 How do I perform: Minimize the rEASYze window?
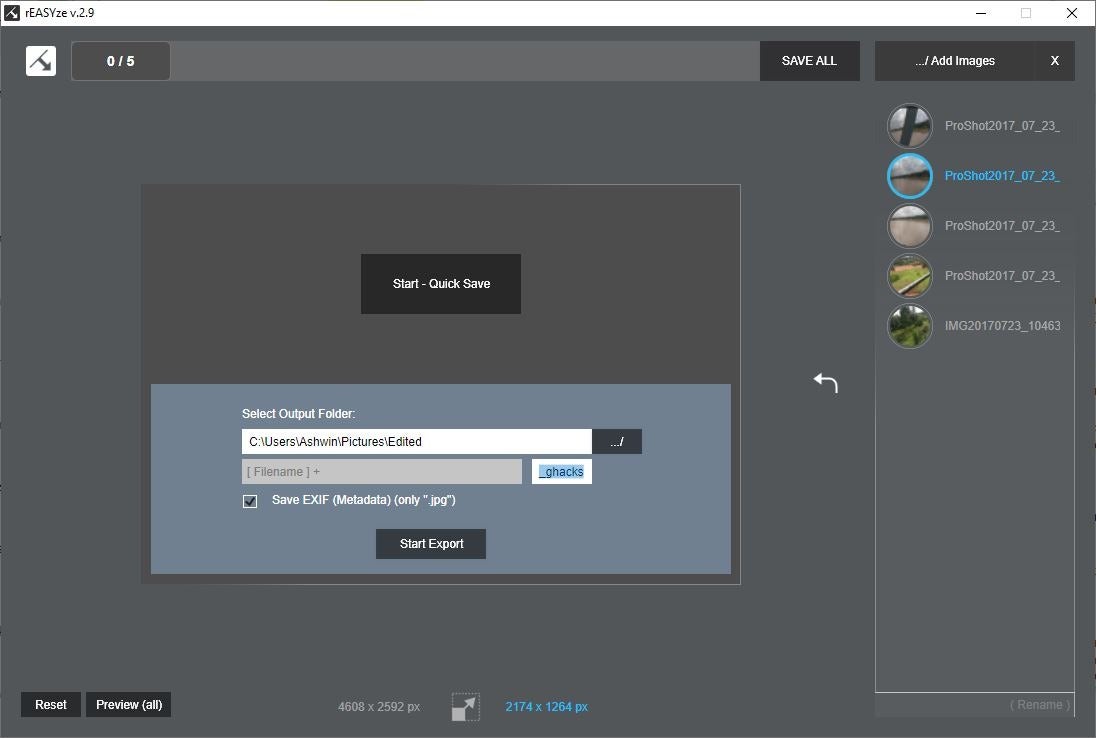point(981,13)
